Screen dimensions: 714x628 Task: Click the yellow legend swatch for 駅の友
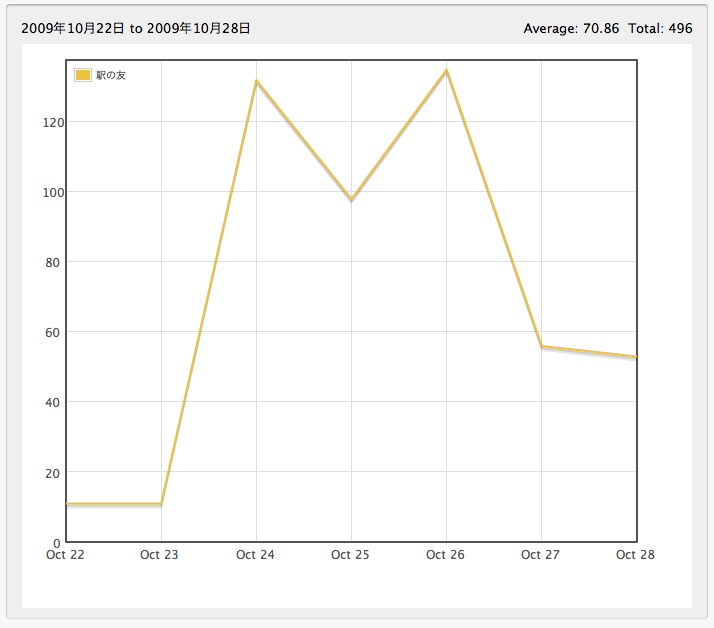[x=83, y=75]
